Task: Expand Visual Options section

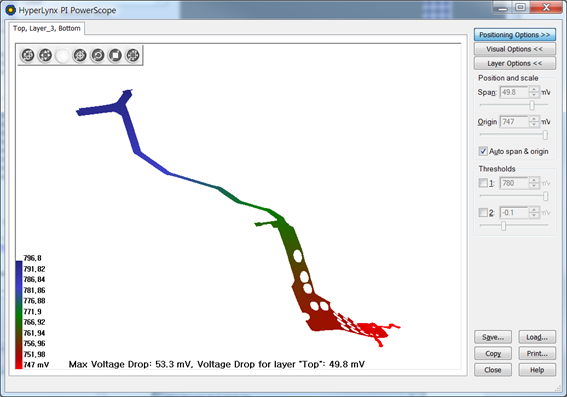Action: (515, 49)
